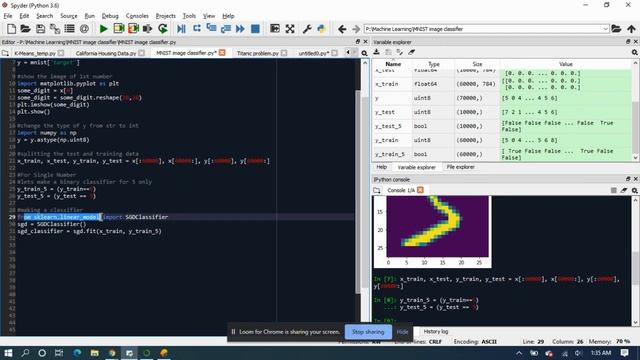Browse for a working directory

pyautogui.click(x=616, y=29)
